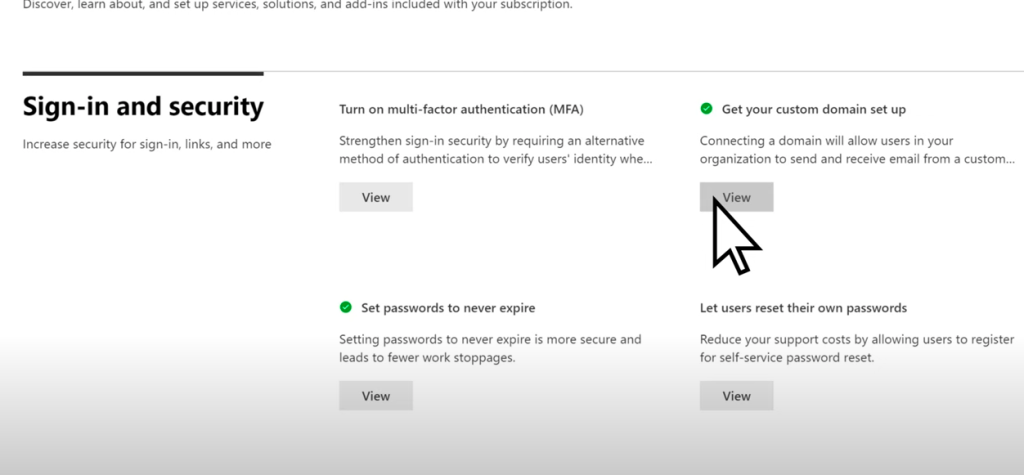Open View for Set passwords to never expire
1024x475 pixels.
[x=376, y=396]
